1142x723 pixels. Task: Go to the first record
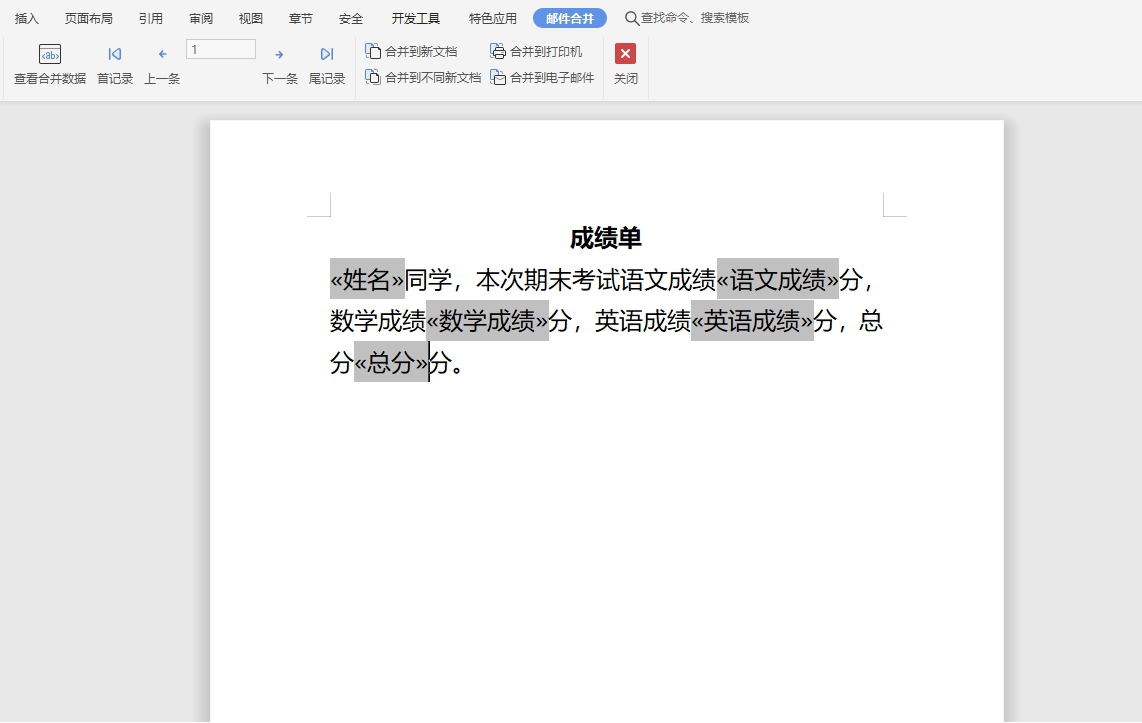(115, 55)
